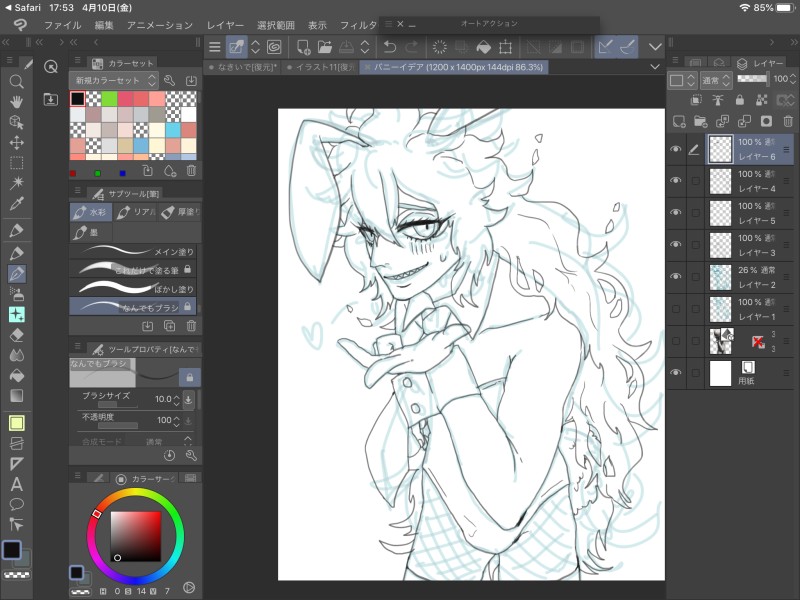Select the Move Layer tool
This screenshot has width=800, height=600.
16,142
